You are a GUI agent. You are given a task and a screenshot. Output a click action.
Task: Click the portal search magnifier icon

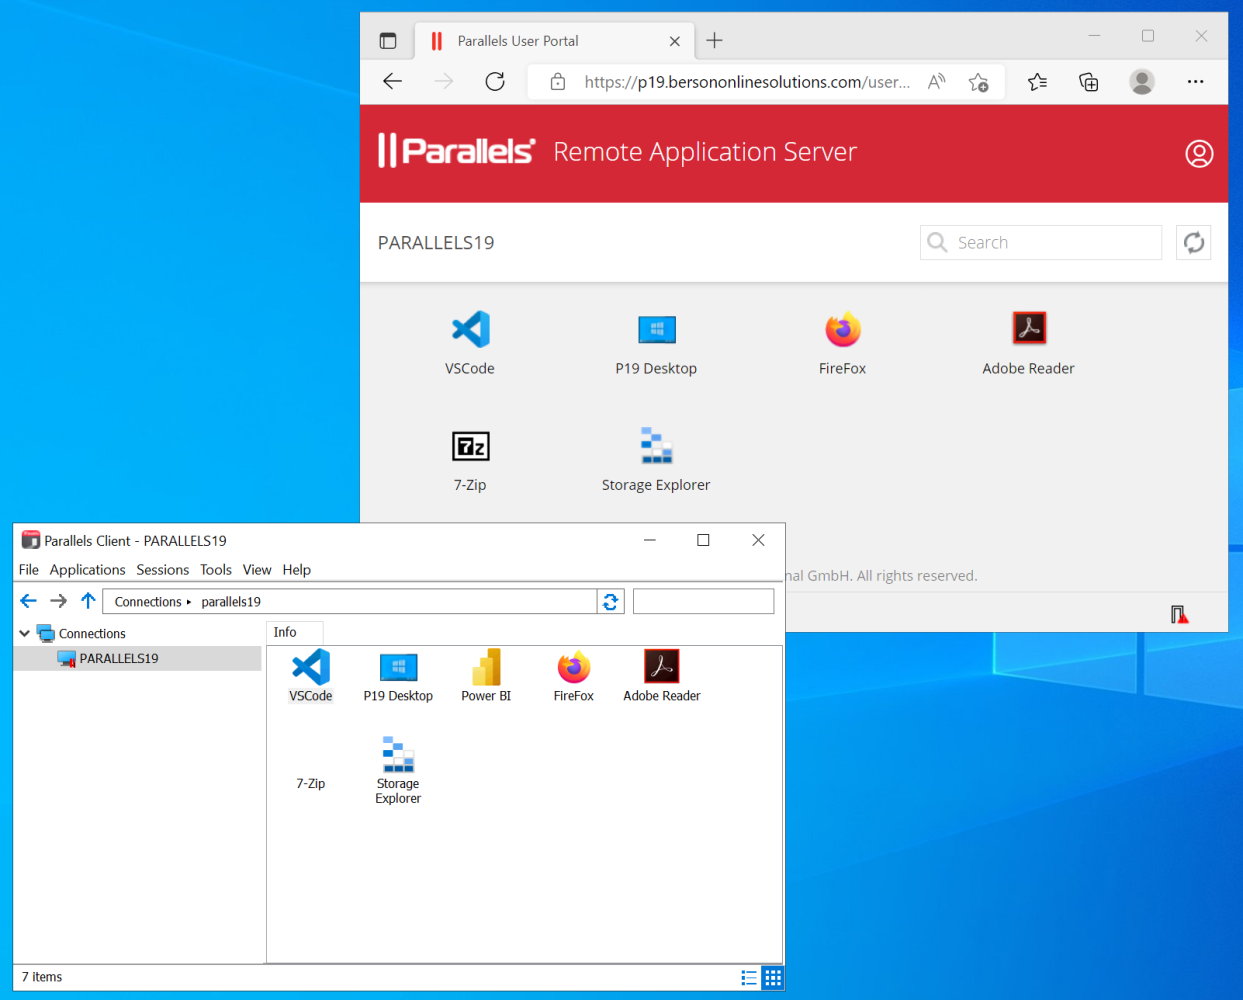[937, 242]
